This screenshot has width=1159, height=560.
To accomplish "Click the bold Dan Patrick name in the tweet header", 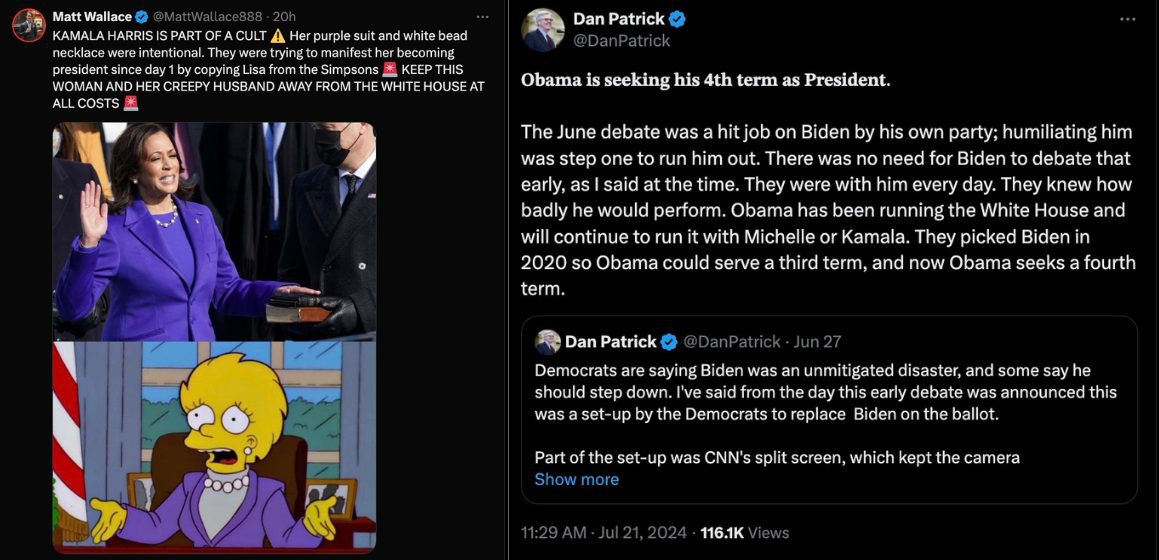I will pyautogui.click(x=616, y=19).
